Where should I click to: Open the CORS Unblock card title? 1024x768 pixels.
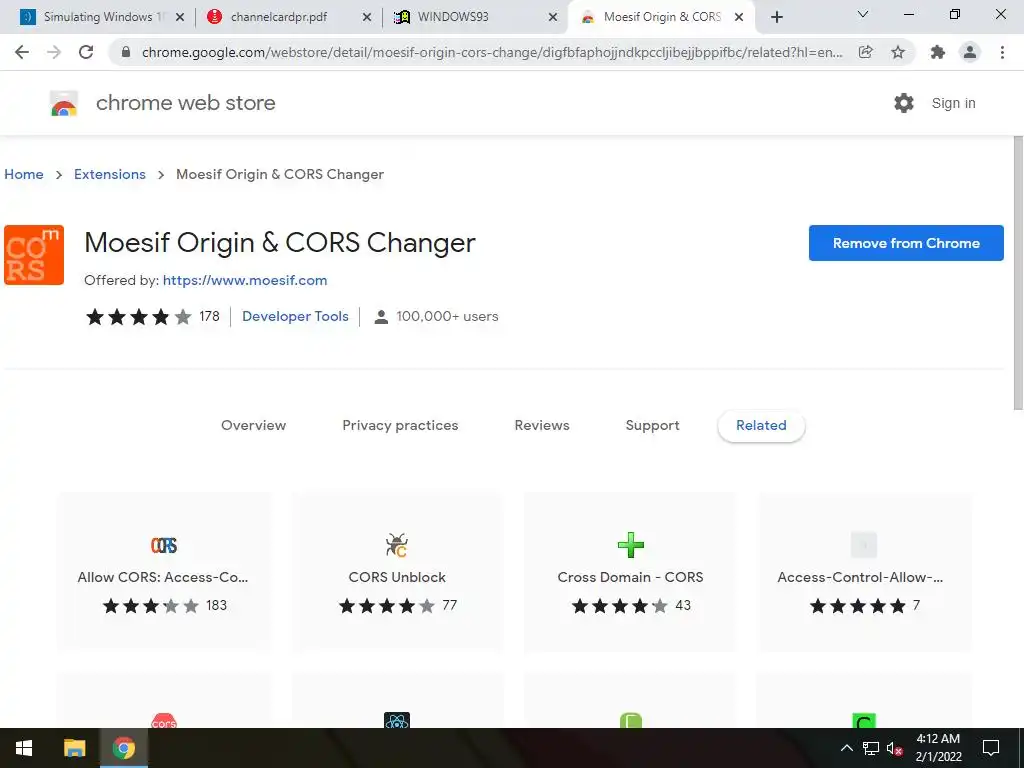(x=397, y=577)
